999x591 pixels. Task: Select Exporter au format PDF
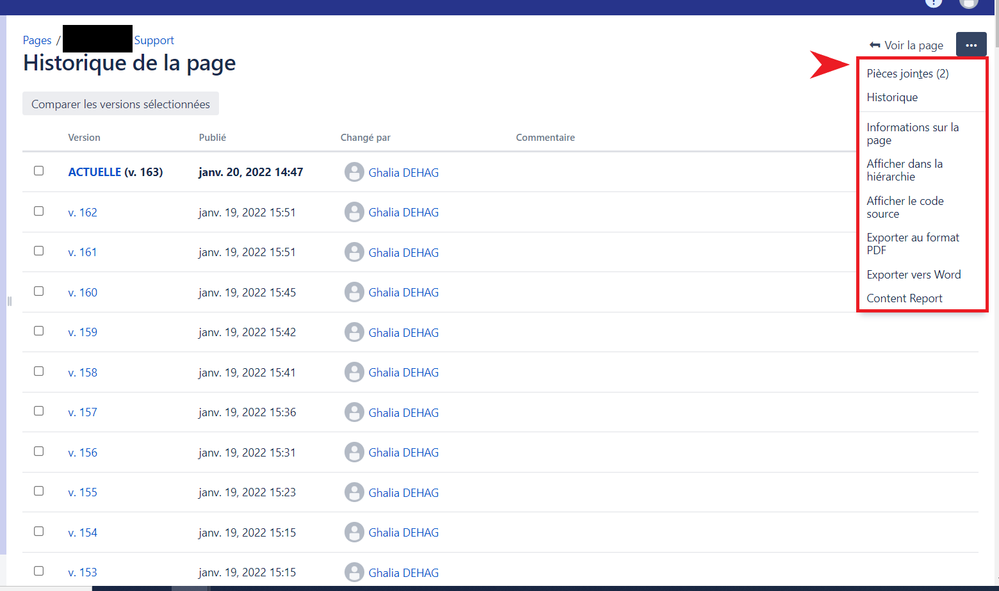(912, 244)
